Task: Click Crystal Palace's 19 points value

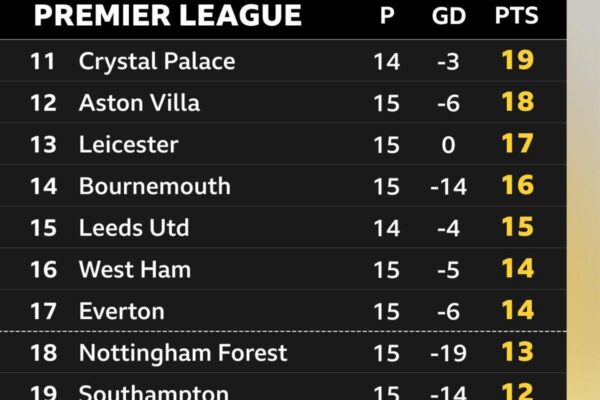Action: (517, 60)
